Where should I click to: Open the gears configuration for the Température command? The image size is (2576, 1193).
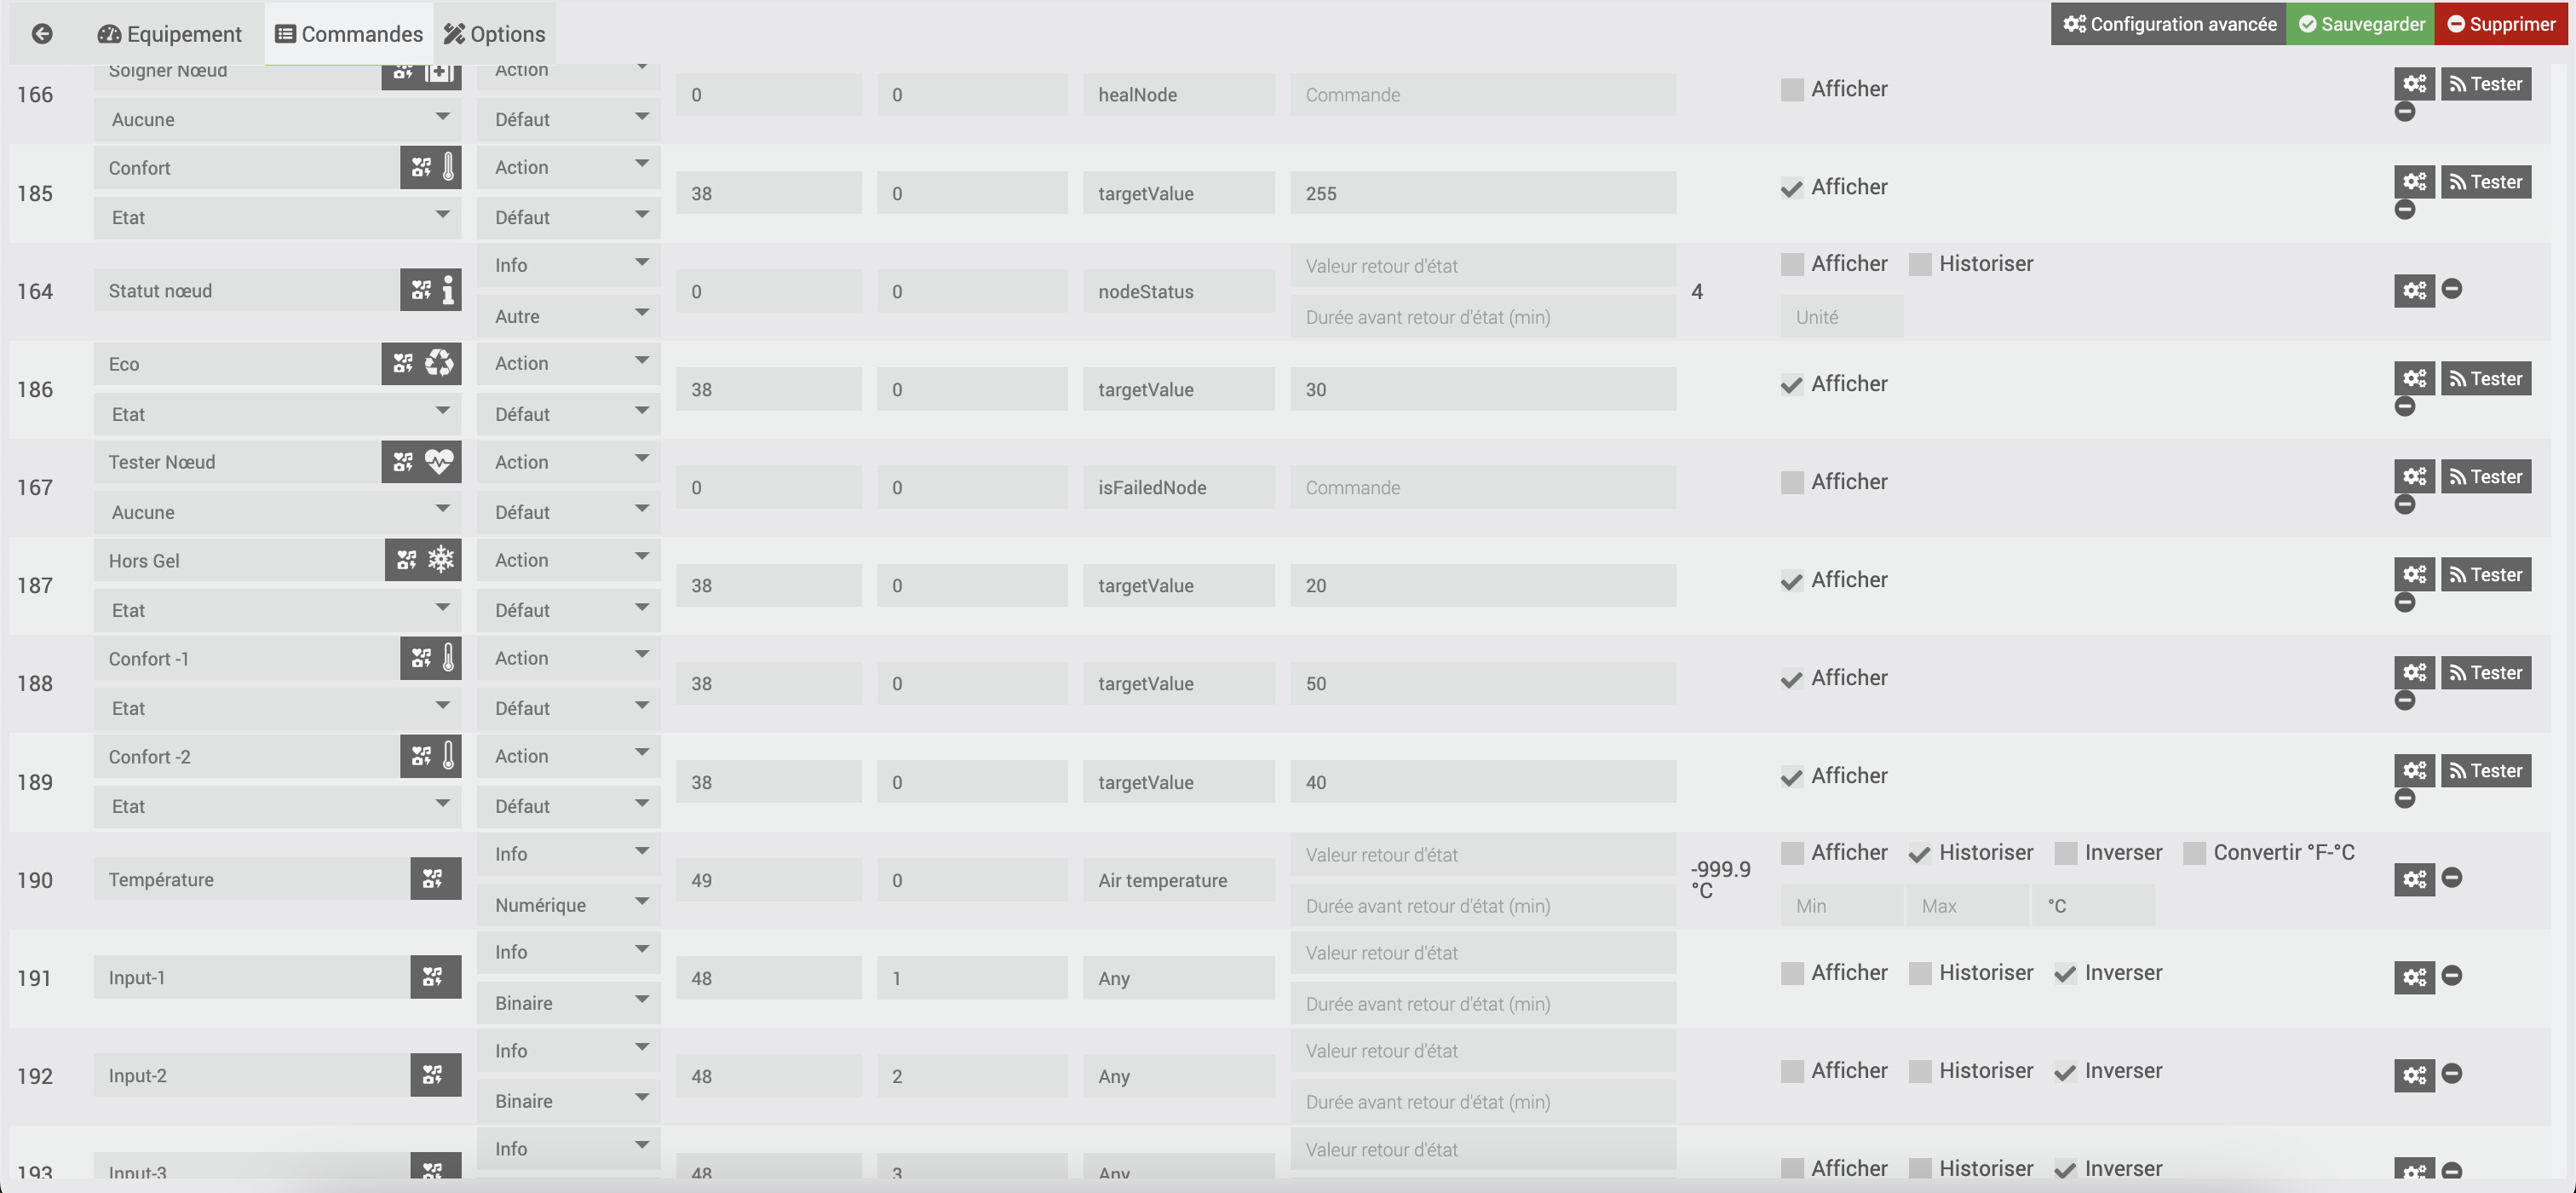click(2414, 879)
